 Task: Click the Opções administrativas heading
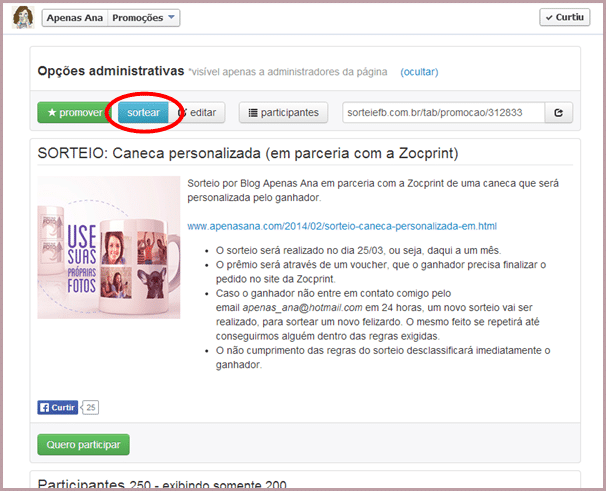110,72
